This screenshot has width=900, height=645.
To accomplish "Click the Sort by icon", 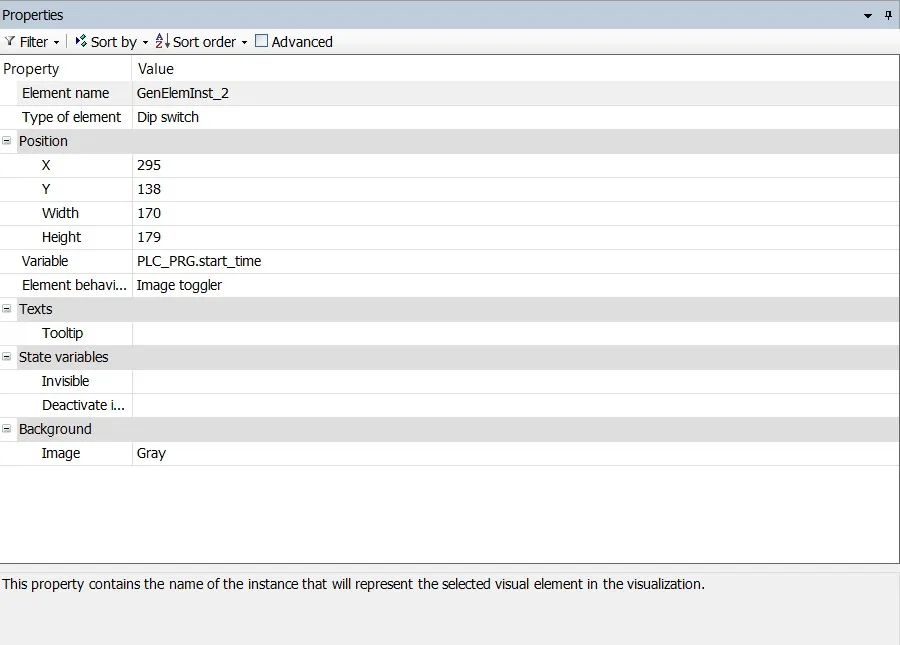I will pyautogui.click(x=81, y=41).
